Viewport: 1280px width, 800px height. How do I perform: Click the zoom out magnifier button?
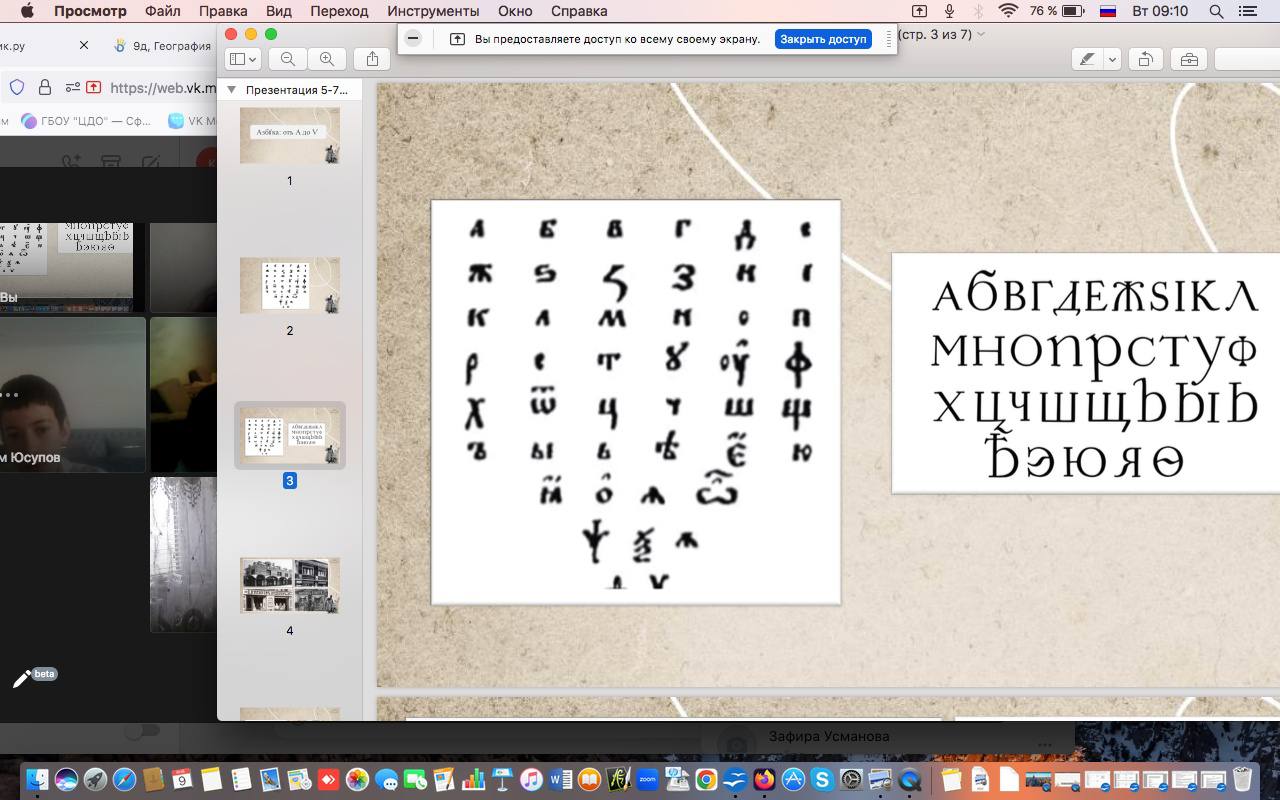(288, 59)
